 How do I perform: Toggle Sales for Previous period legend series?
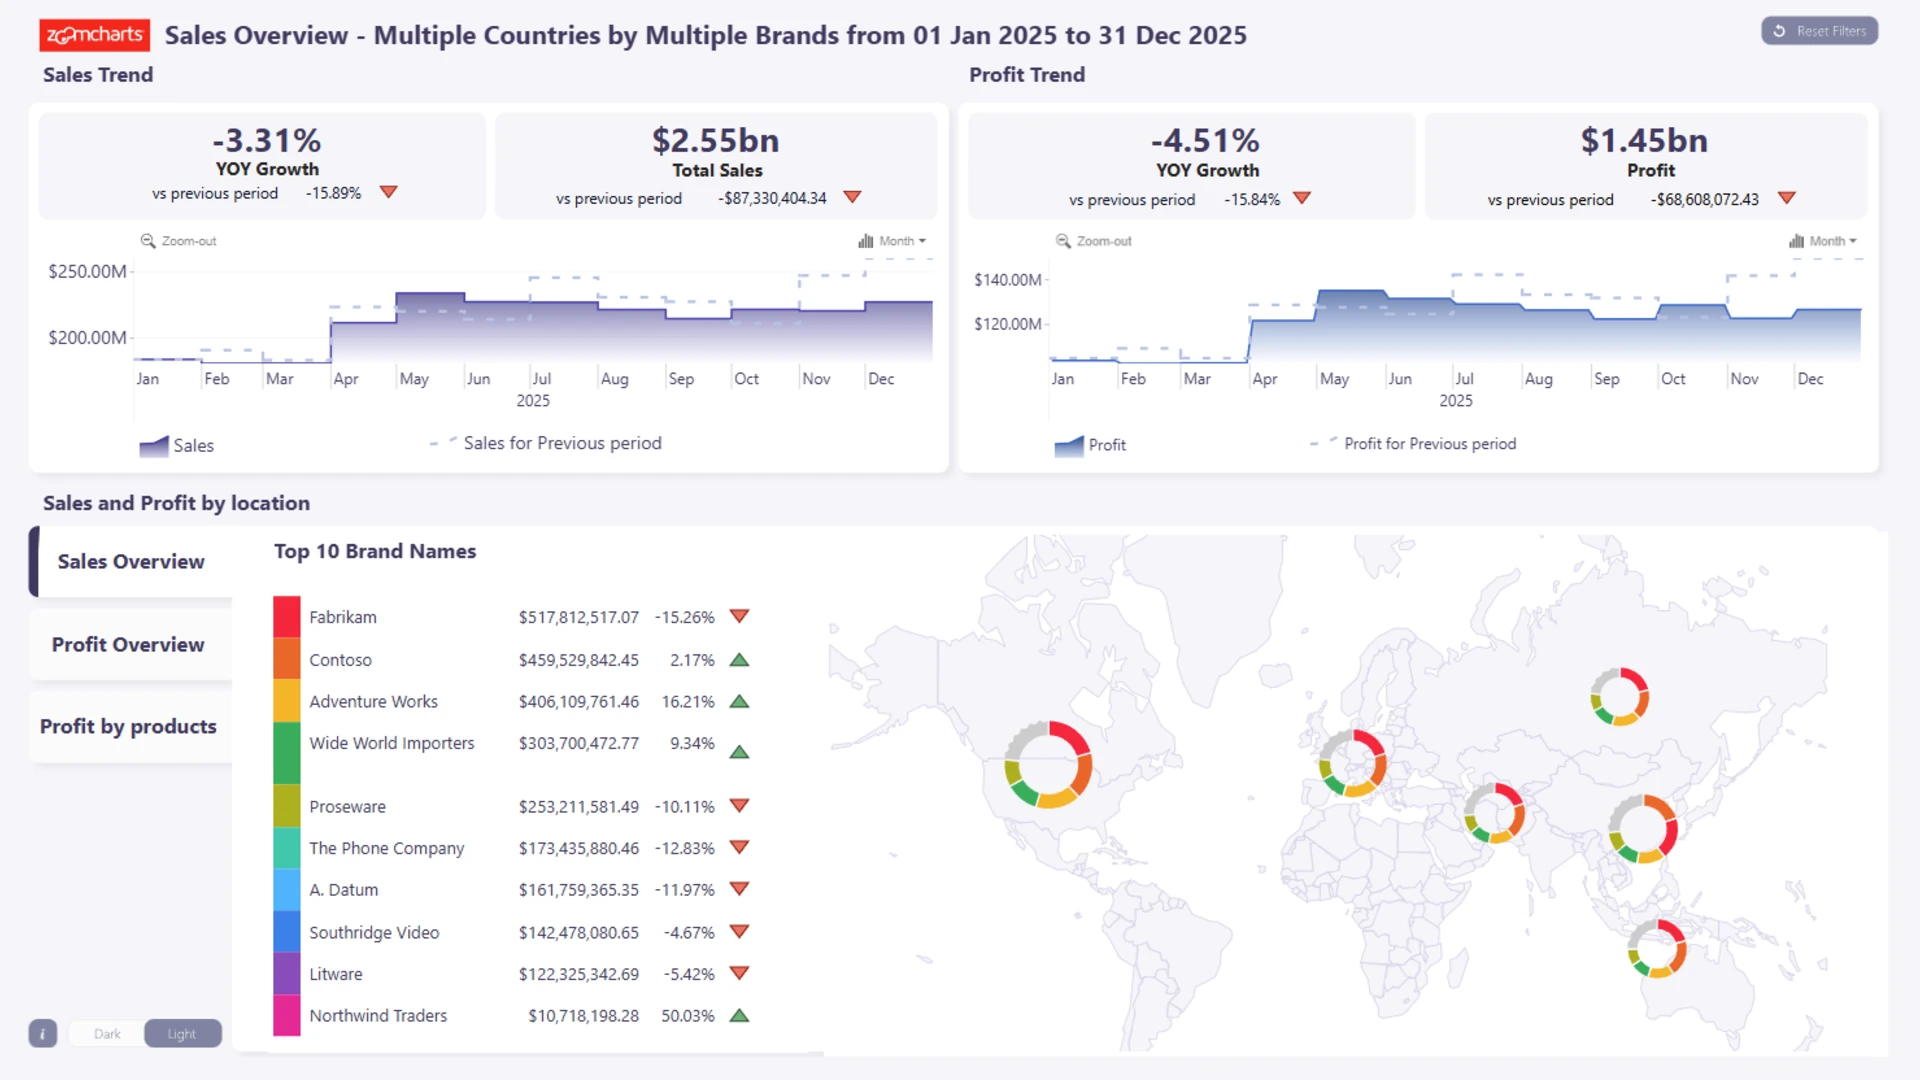tap(546, 443)
